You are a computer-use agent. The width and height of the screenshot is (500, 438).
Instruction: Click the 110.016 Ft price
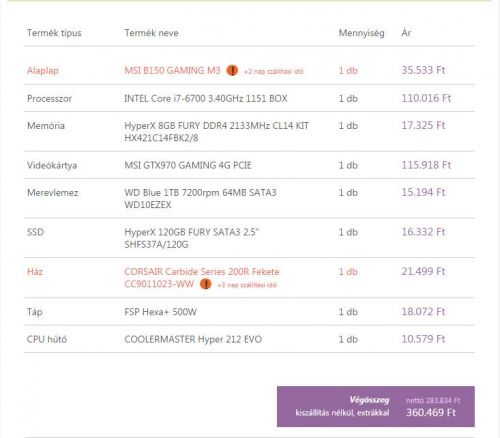click(x=426, y=98)
